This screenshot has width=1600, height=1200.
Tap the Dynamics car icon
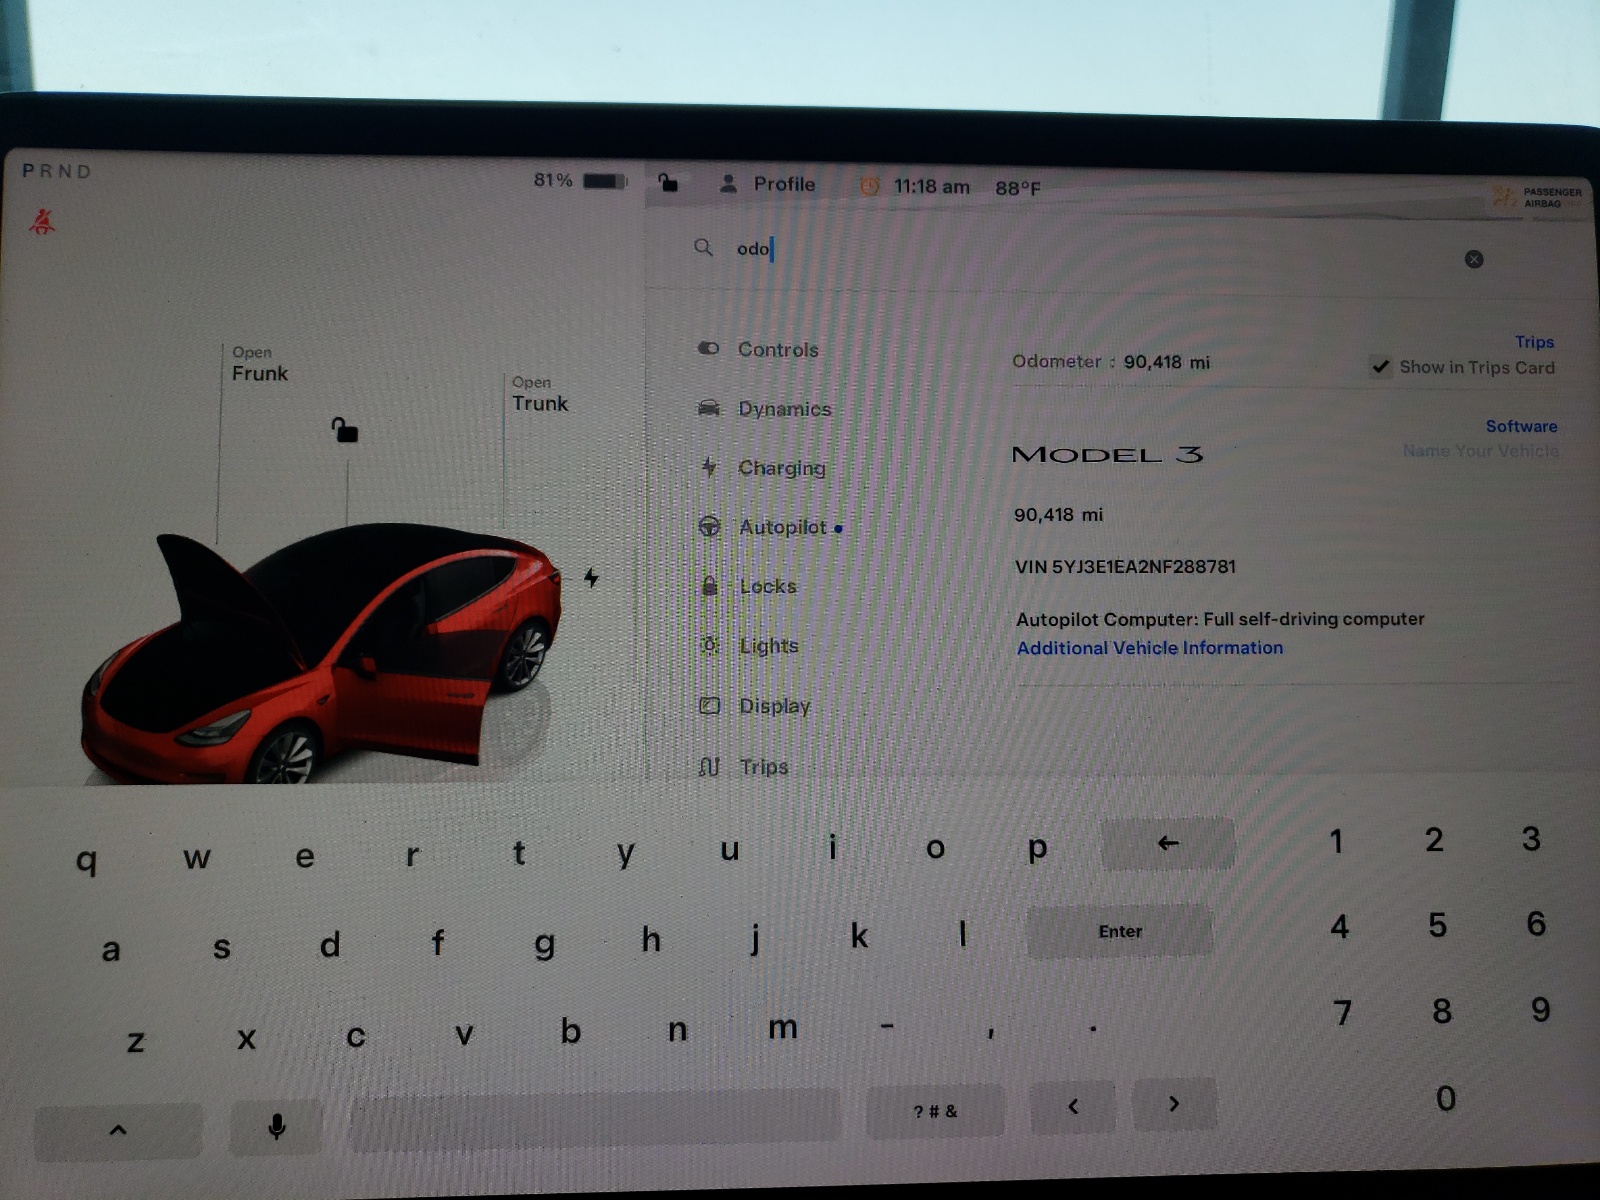coord(708,407)
